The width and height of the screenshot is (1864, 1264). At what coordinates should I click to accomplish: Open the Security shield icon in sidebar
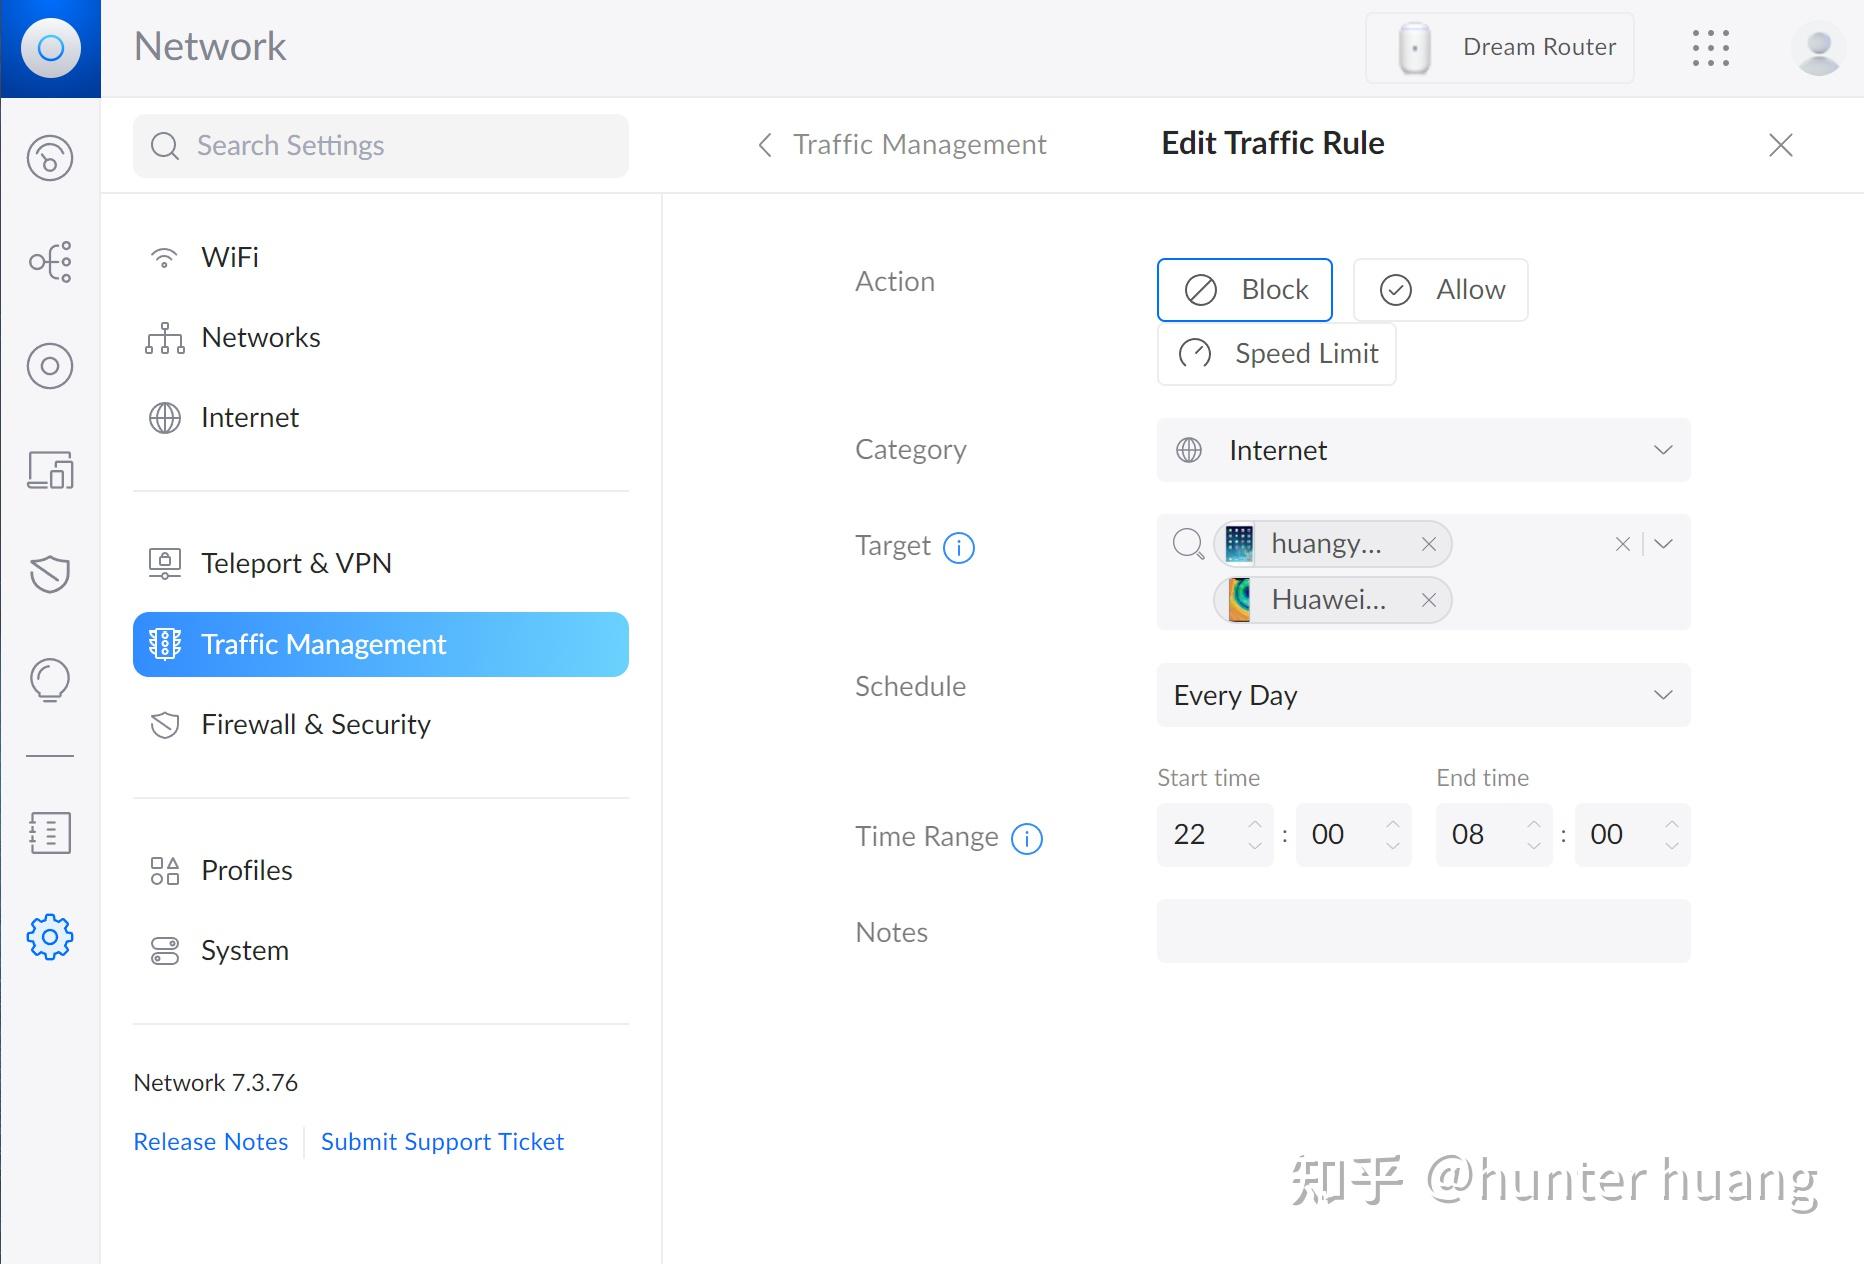click(x=50, y=575)
